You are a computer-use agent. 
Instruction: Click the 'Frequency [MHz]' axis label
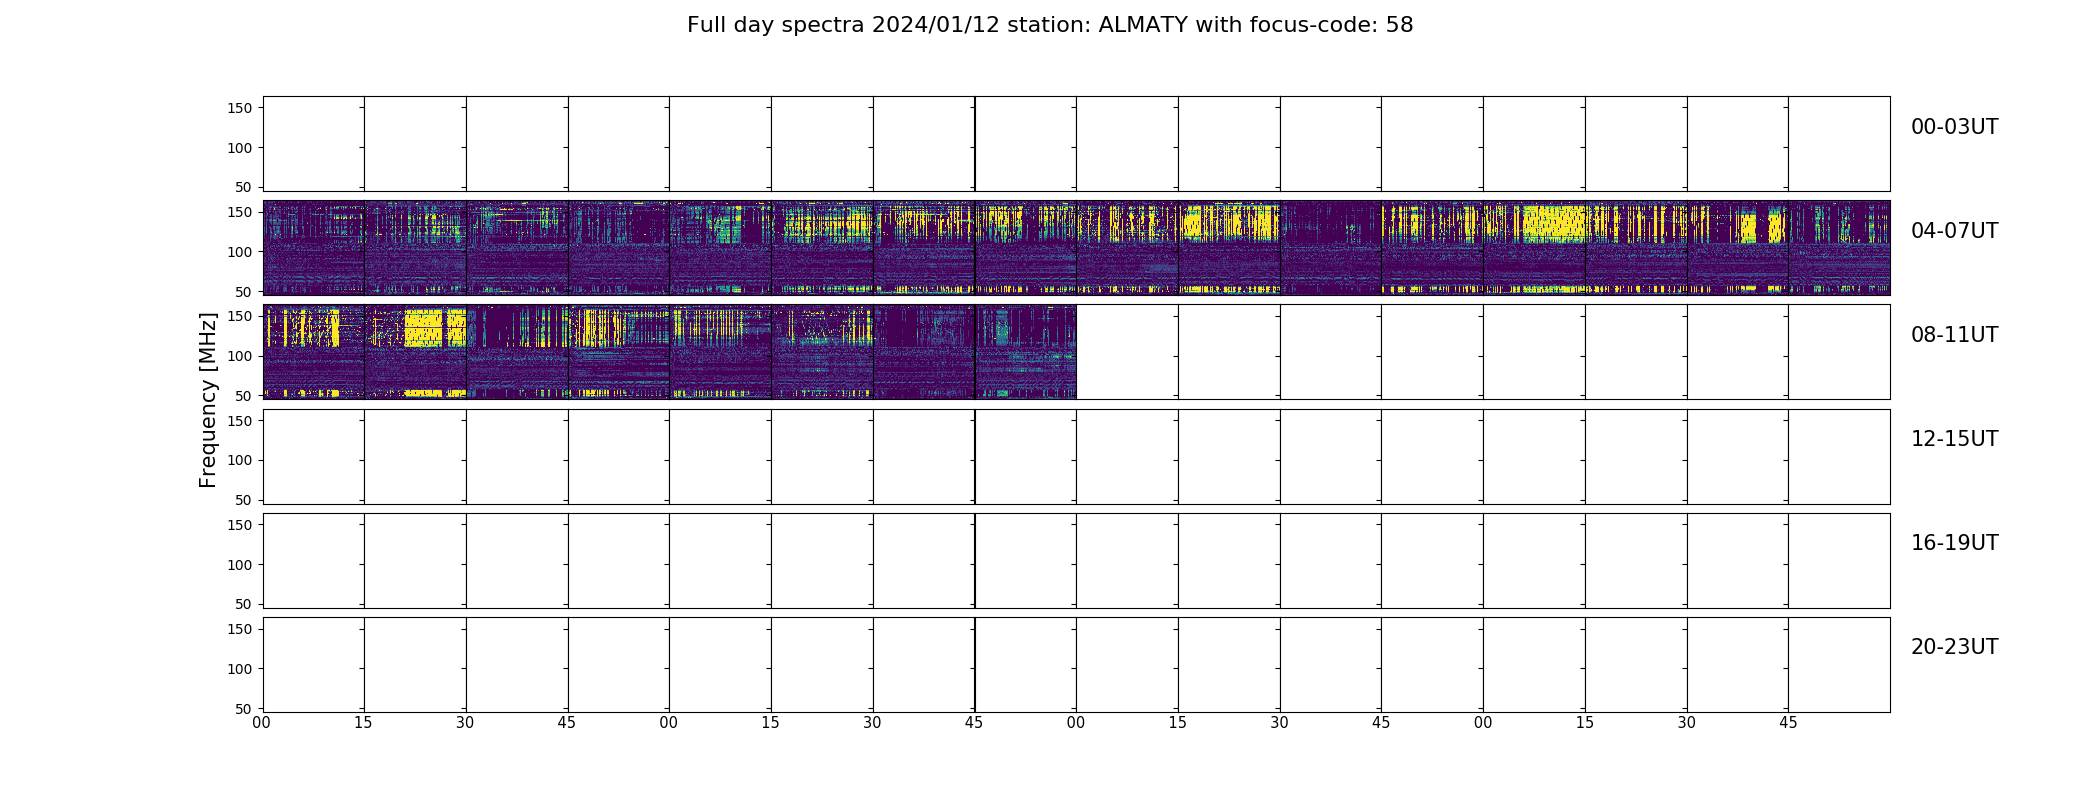208,400
